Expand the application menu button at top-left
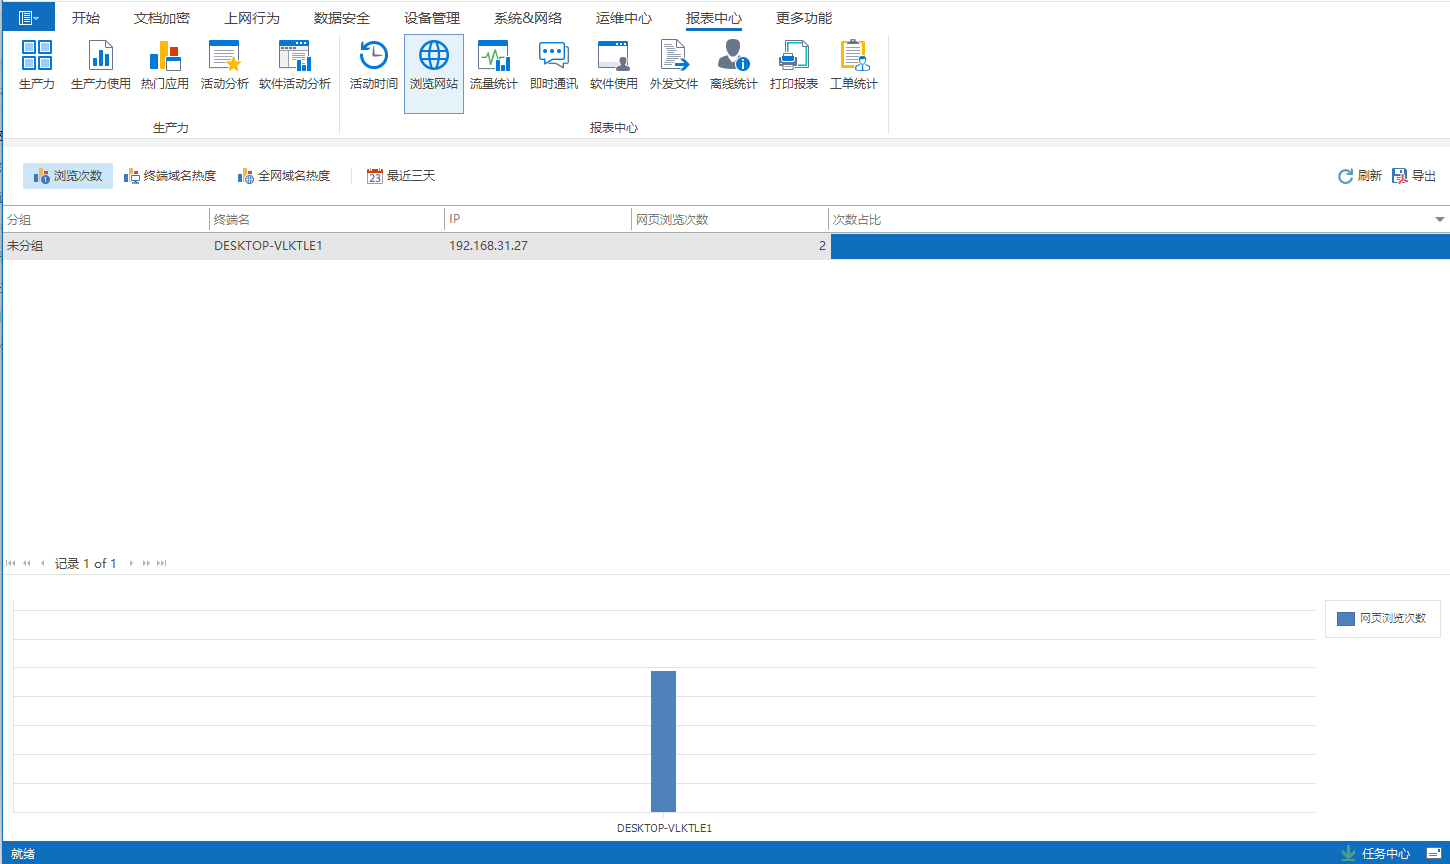This screenshot has width=1450, height=864. (28, 18)
